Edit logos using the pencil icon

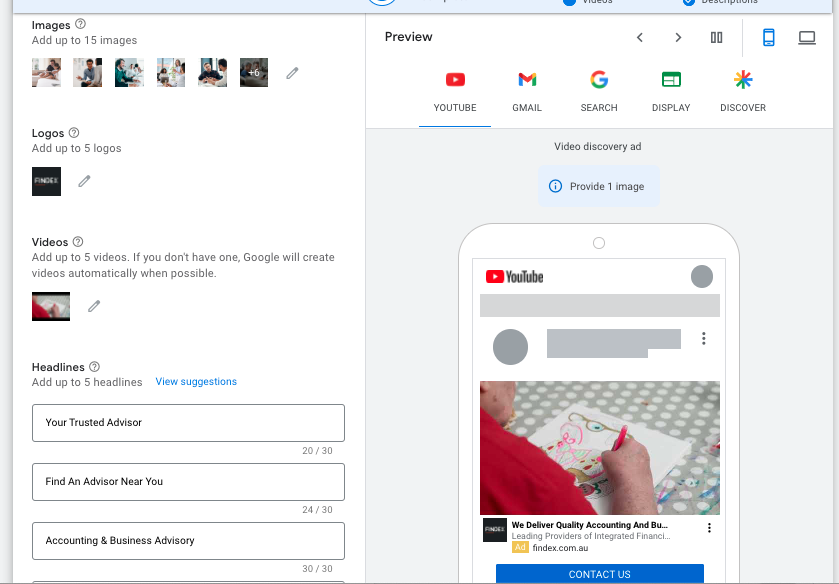coord(85,181)
